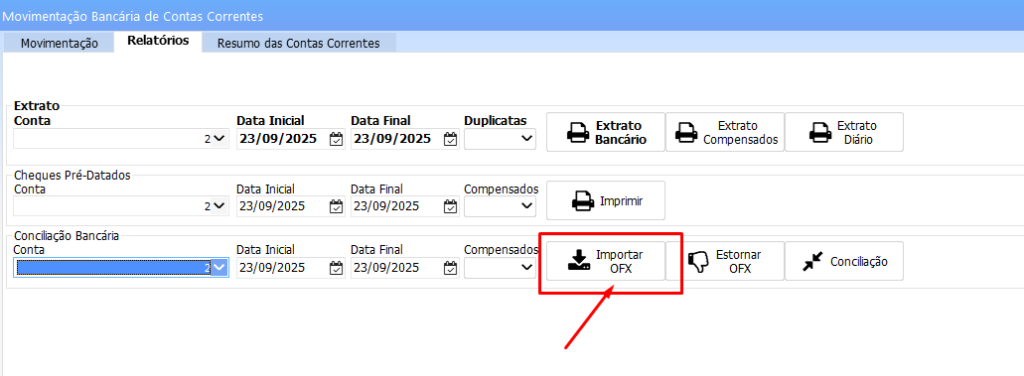This screenshot has height=376, width=1024.
Task: Click Imprimir for Cheques Pré-Datados
Action: coord(605,200)
